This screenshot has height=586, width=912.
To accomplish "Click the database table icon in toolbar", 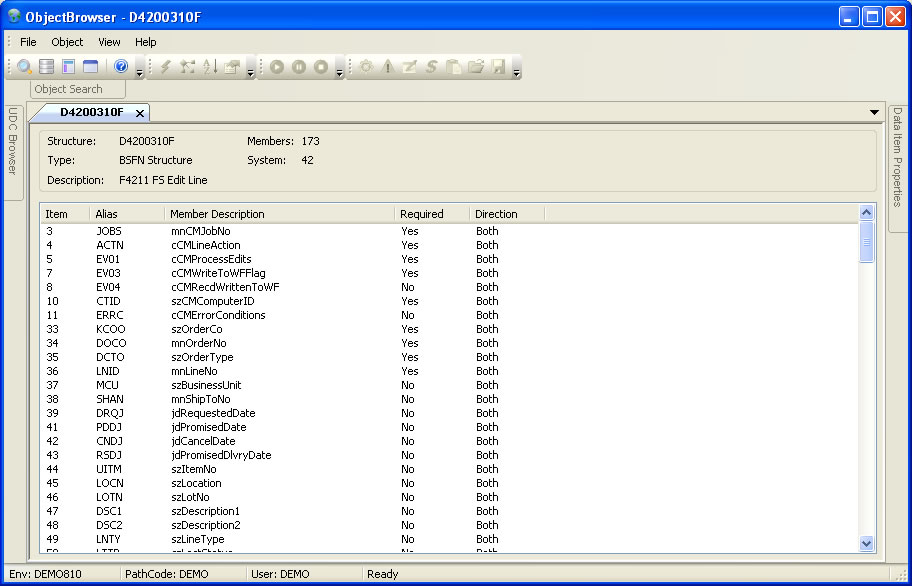I will [47, 67].
